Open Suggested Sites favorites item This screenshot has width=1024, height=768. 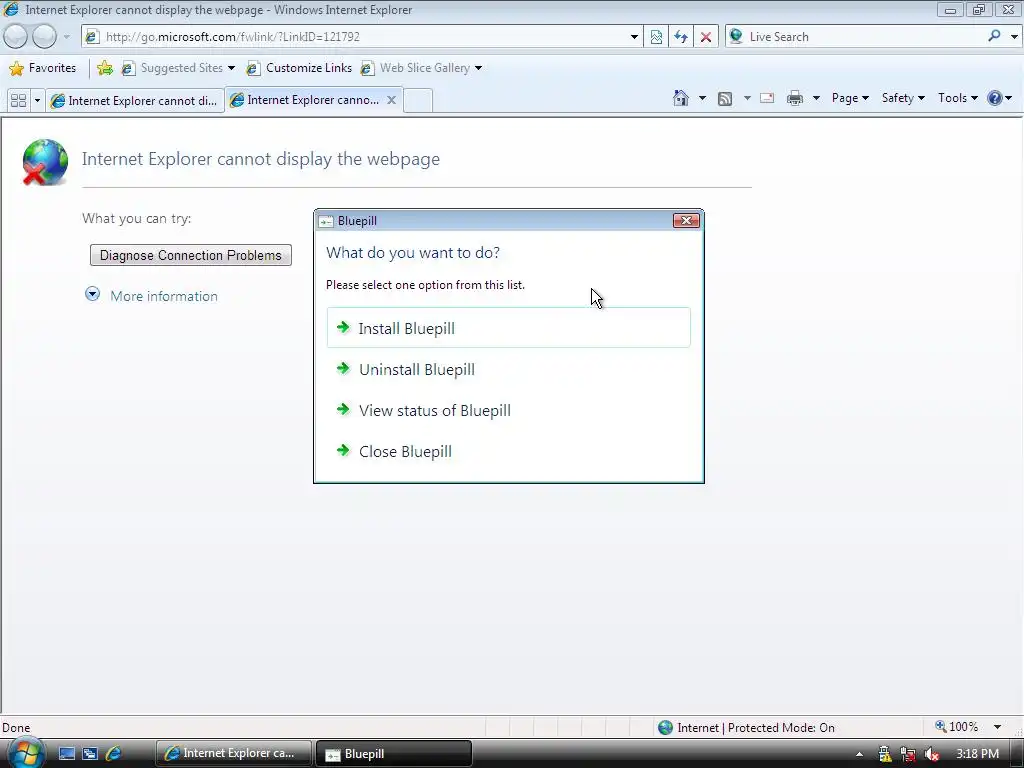(x=178, y=68)
